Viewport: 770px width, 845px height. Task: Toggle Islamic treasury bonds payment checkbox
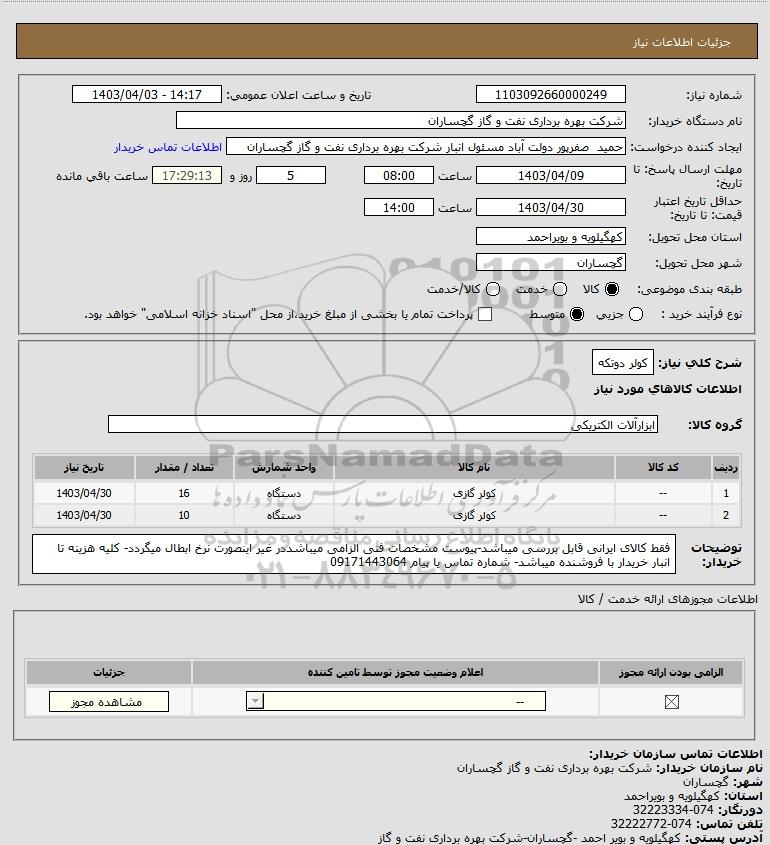[485, 314]
